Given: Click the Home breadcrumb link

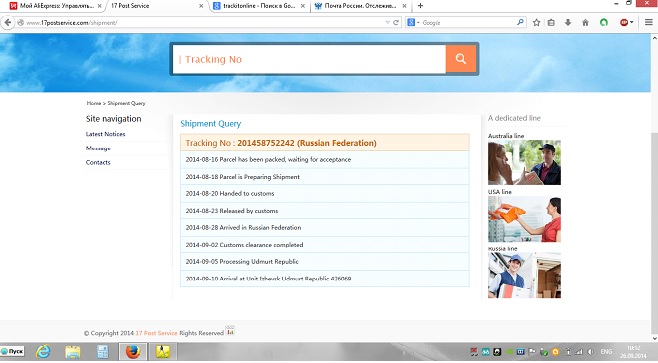Looking at the screenshot, I should (94, 103).
